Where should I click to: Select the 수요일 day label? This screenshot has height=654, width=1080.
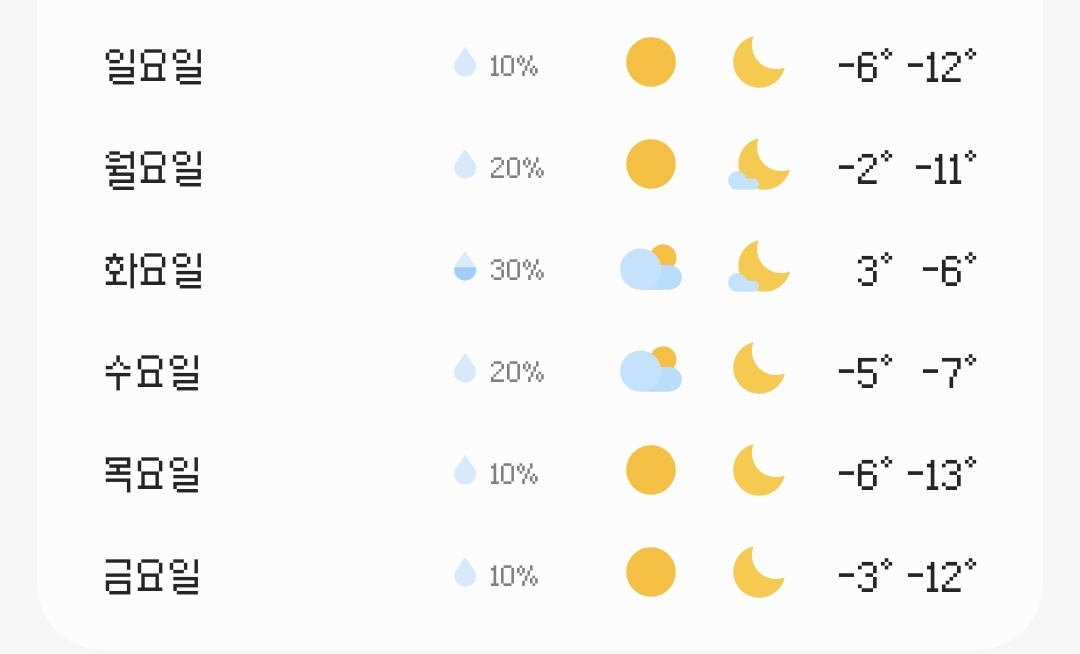pyautogui.click(x=152, y=372)
